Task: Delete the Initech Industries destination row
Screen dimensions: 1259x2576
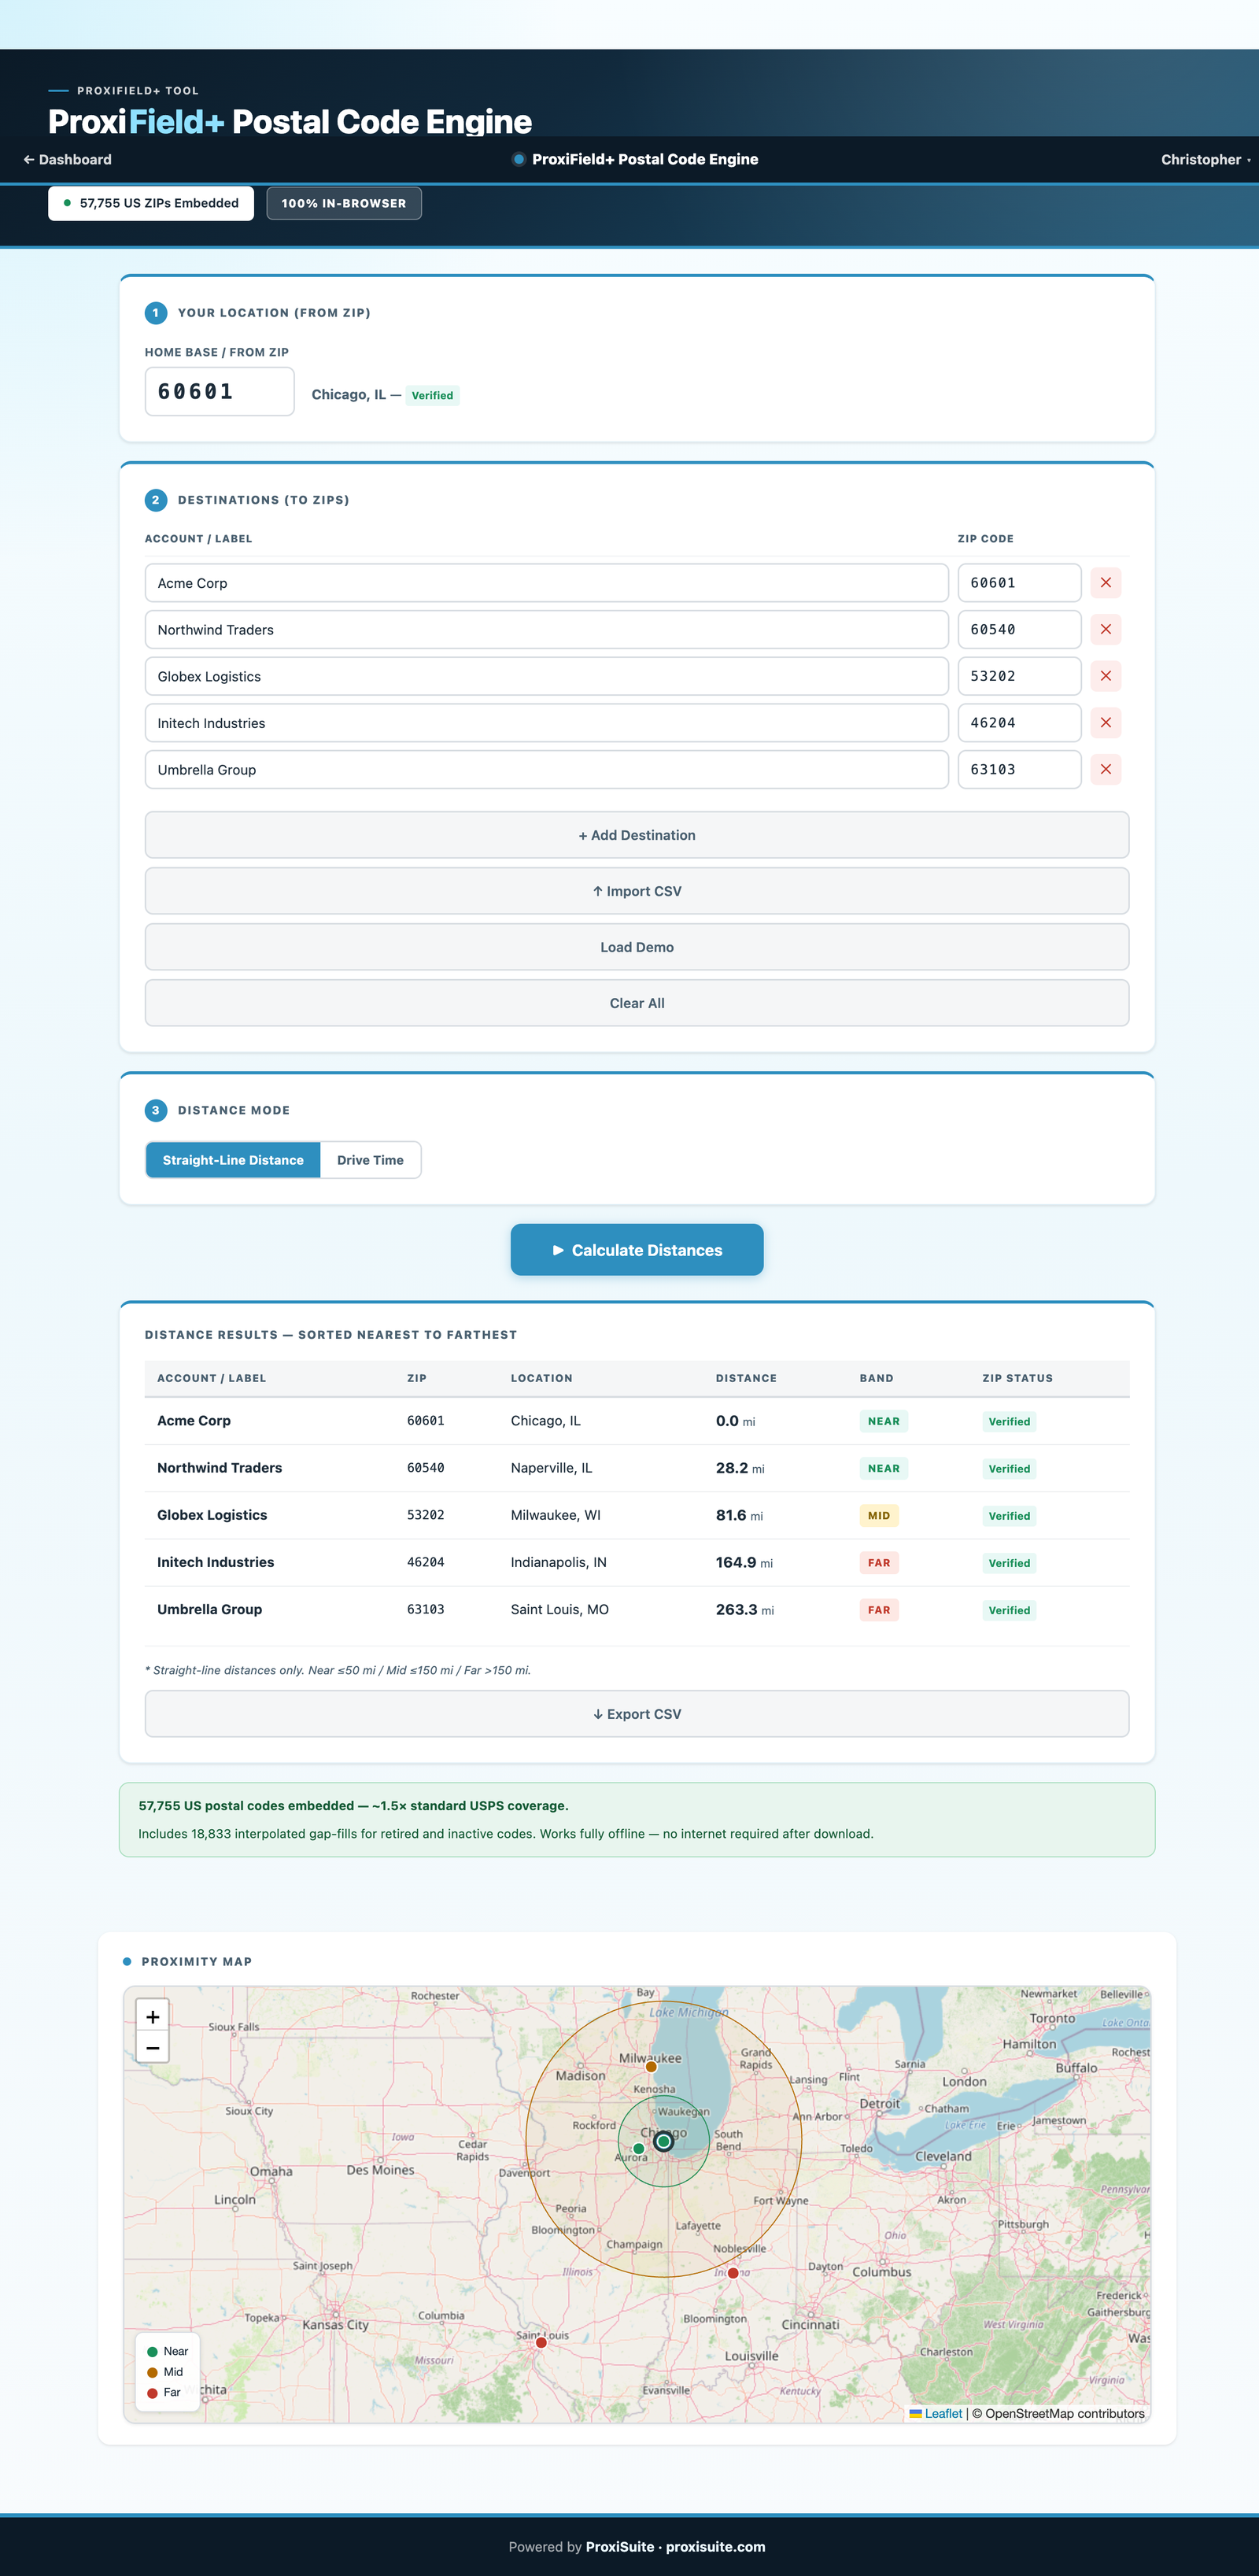Action: click(1105, 723)
